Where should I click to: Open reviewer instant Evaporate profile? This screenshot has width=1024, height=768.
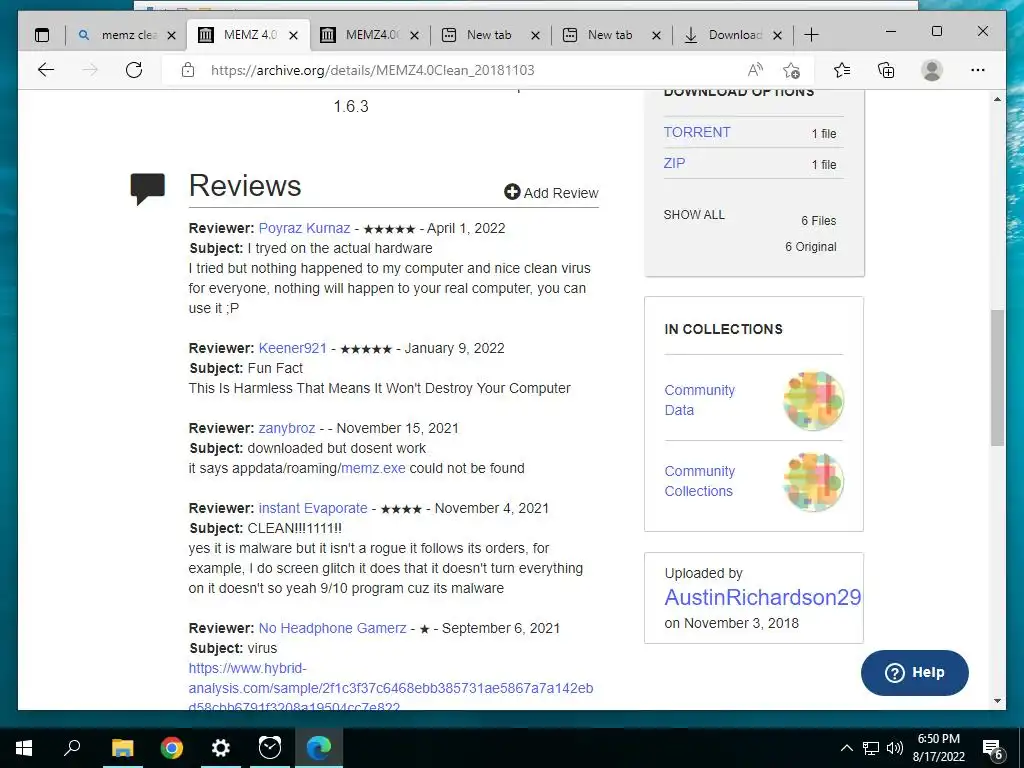click(313, 508)
